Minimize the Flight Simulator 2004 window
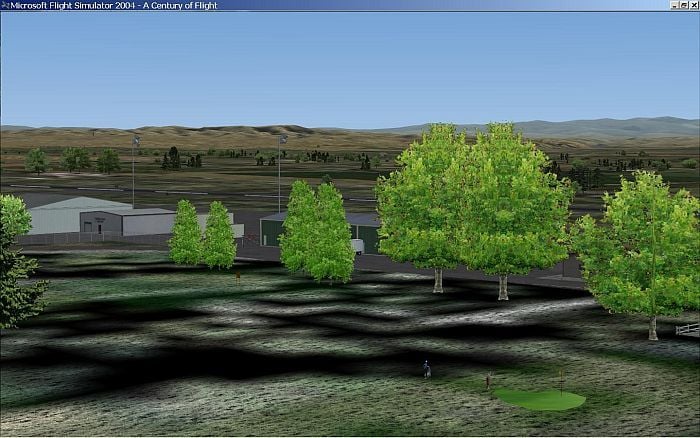Screen dimensions: 700x438 point(675,5)
